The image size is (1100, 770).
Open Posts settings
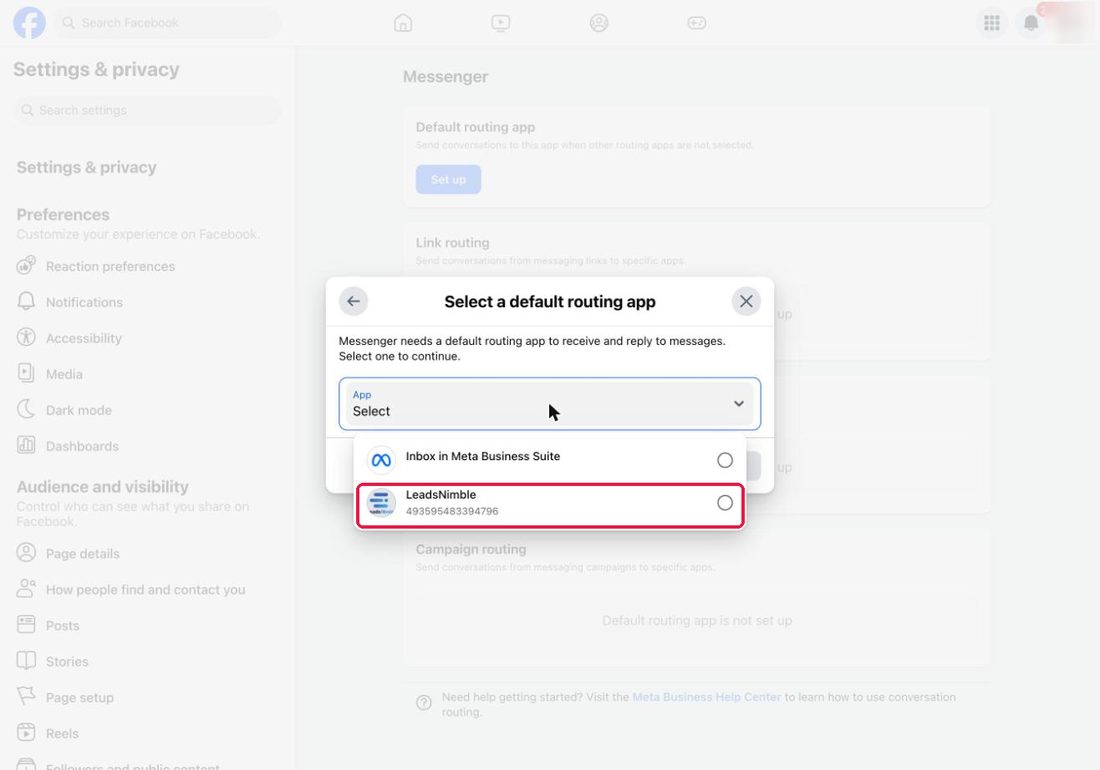(62, 626)
